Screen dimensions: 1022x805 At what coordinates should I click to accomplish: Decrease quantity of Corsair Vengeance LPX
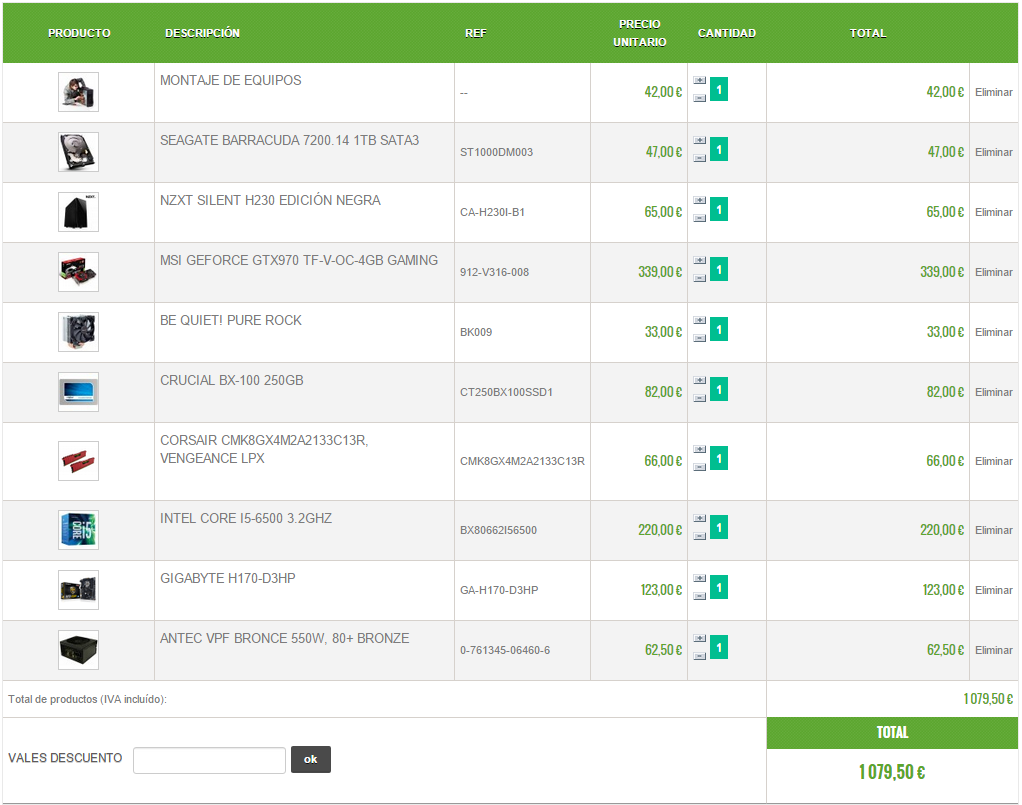[699, 467]
